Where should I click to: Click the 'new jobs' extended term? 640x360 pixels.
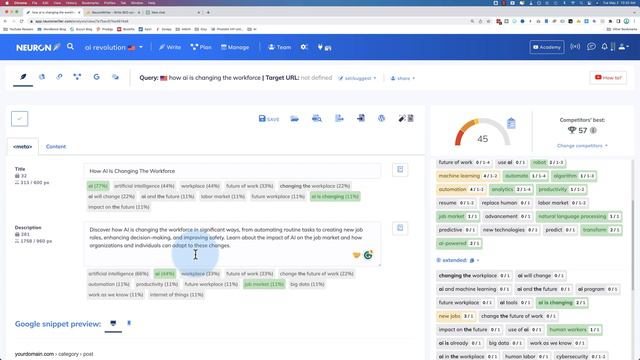(456, 316)
